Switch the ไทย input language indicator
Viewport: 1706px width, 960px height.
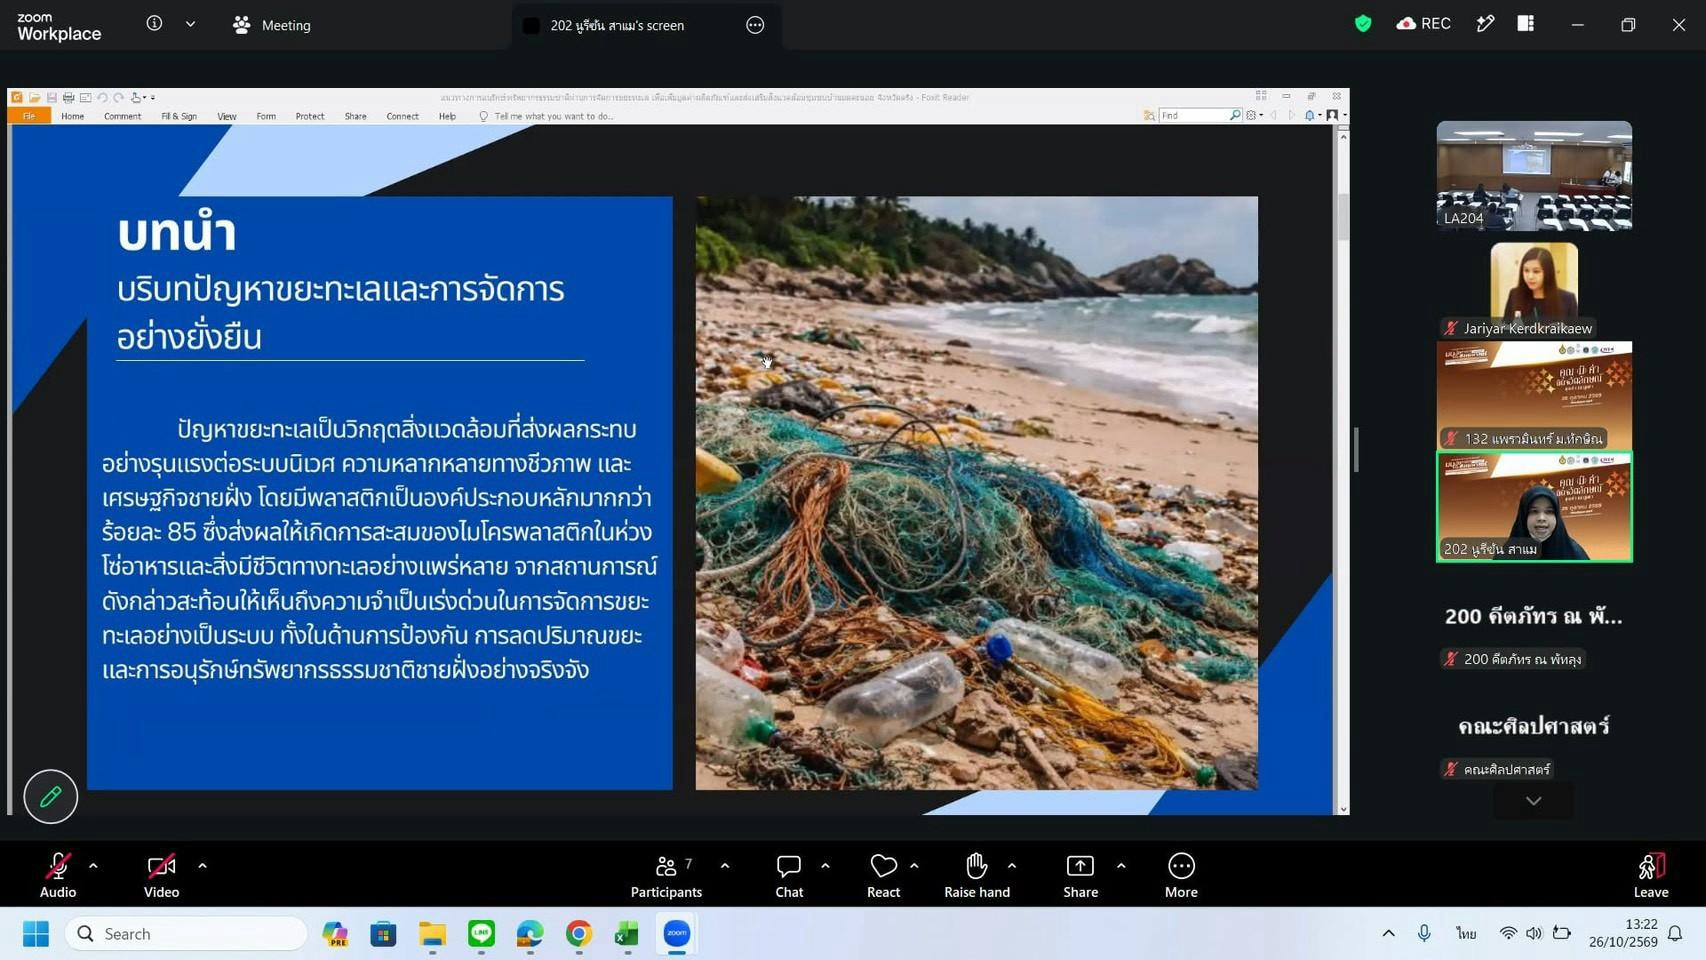(x=1466, y=934)
